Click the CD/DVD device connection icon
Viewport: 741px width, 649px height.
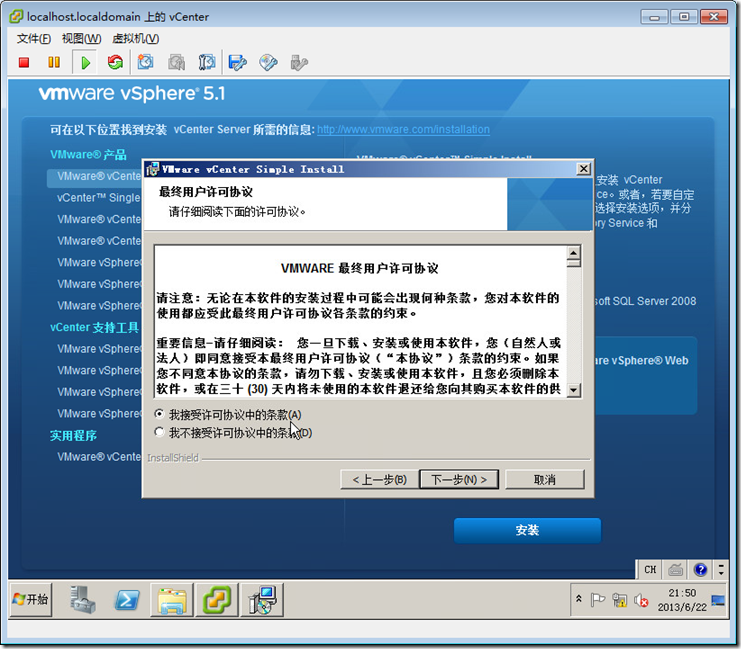268,62
